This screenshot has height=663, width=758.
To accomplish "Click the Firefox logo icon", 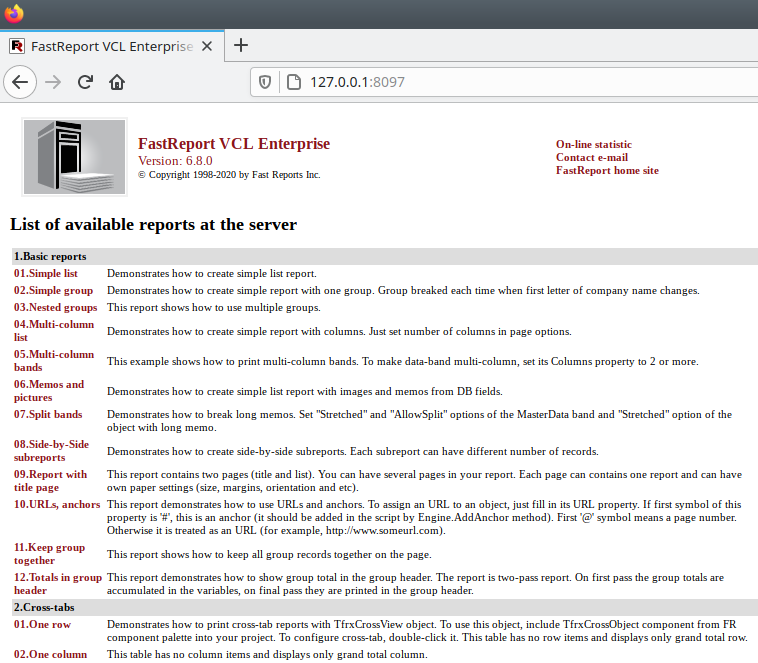I will pos(14,13).
